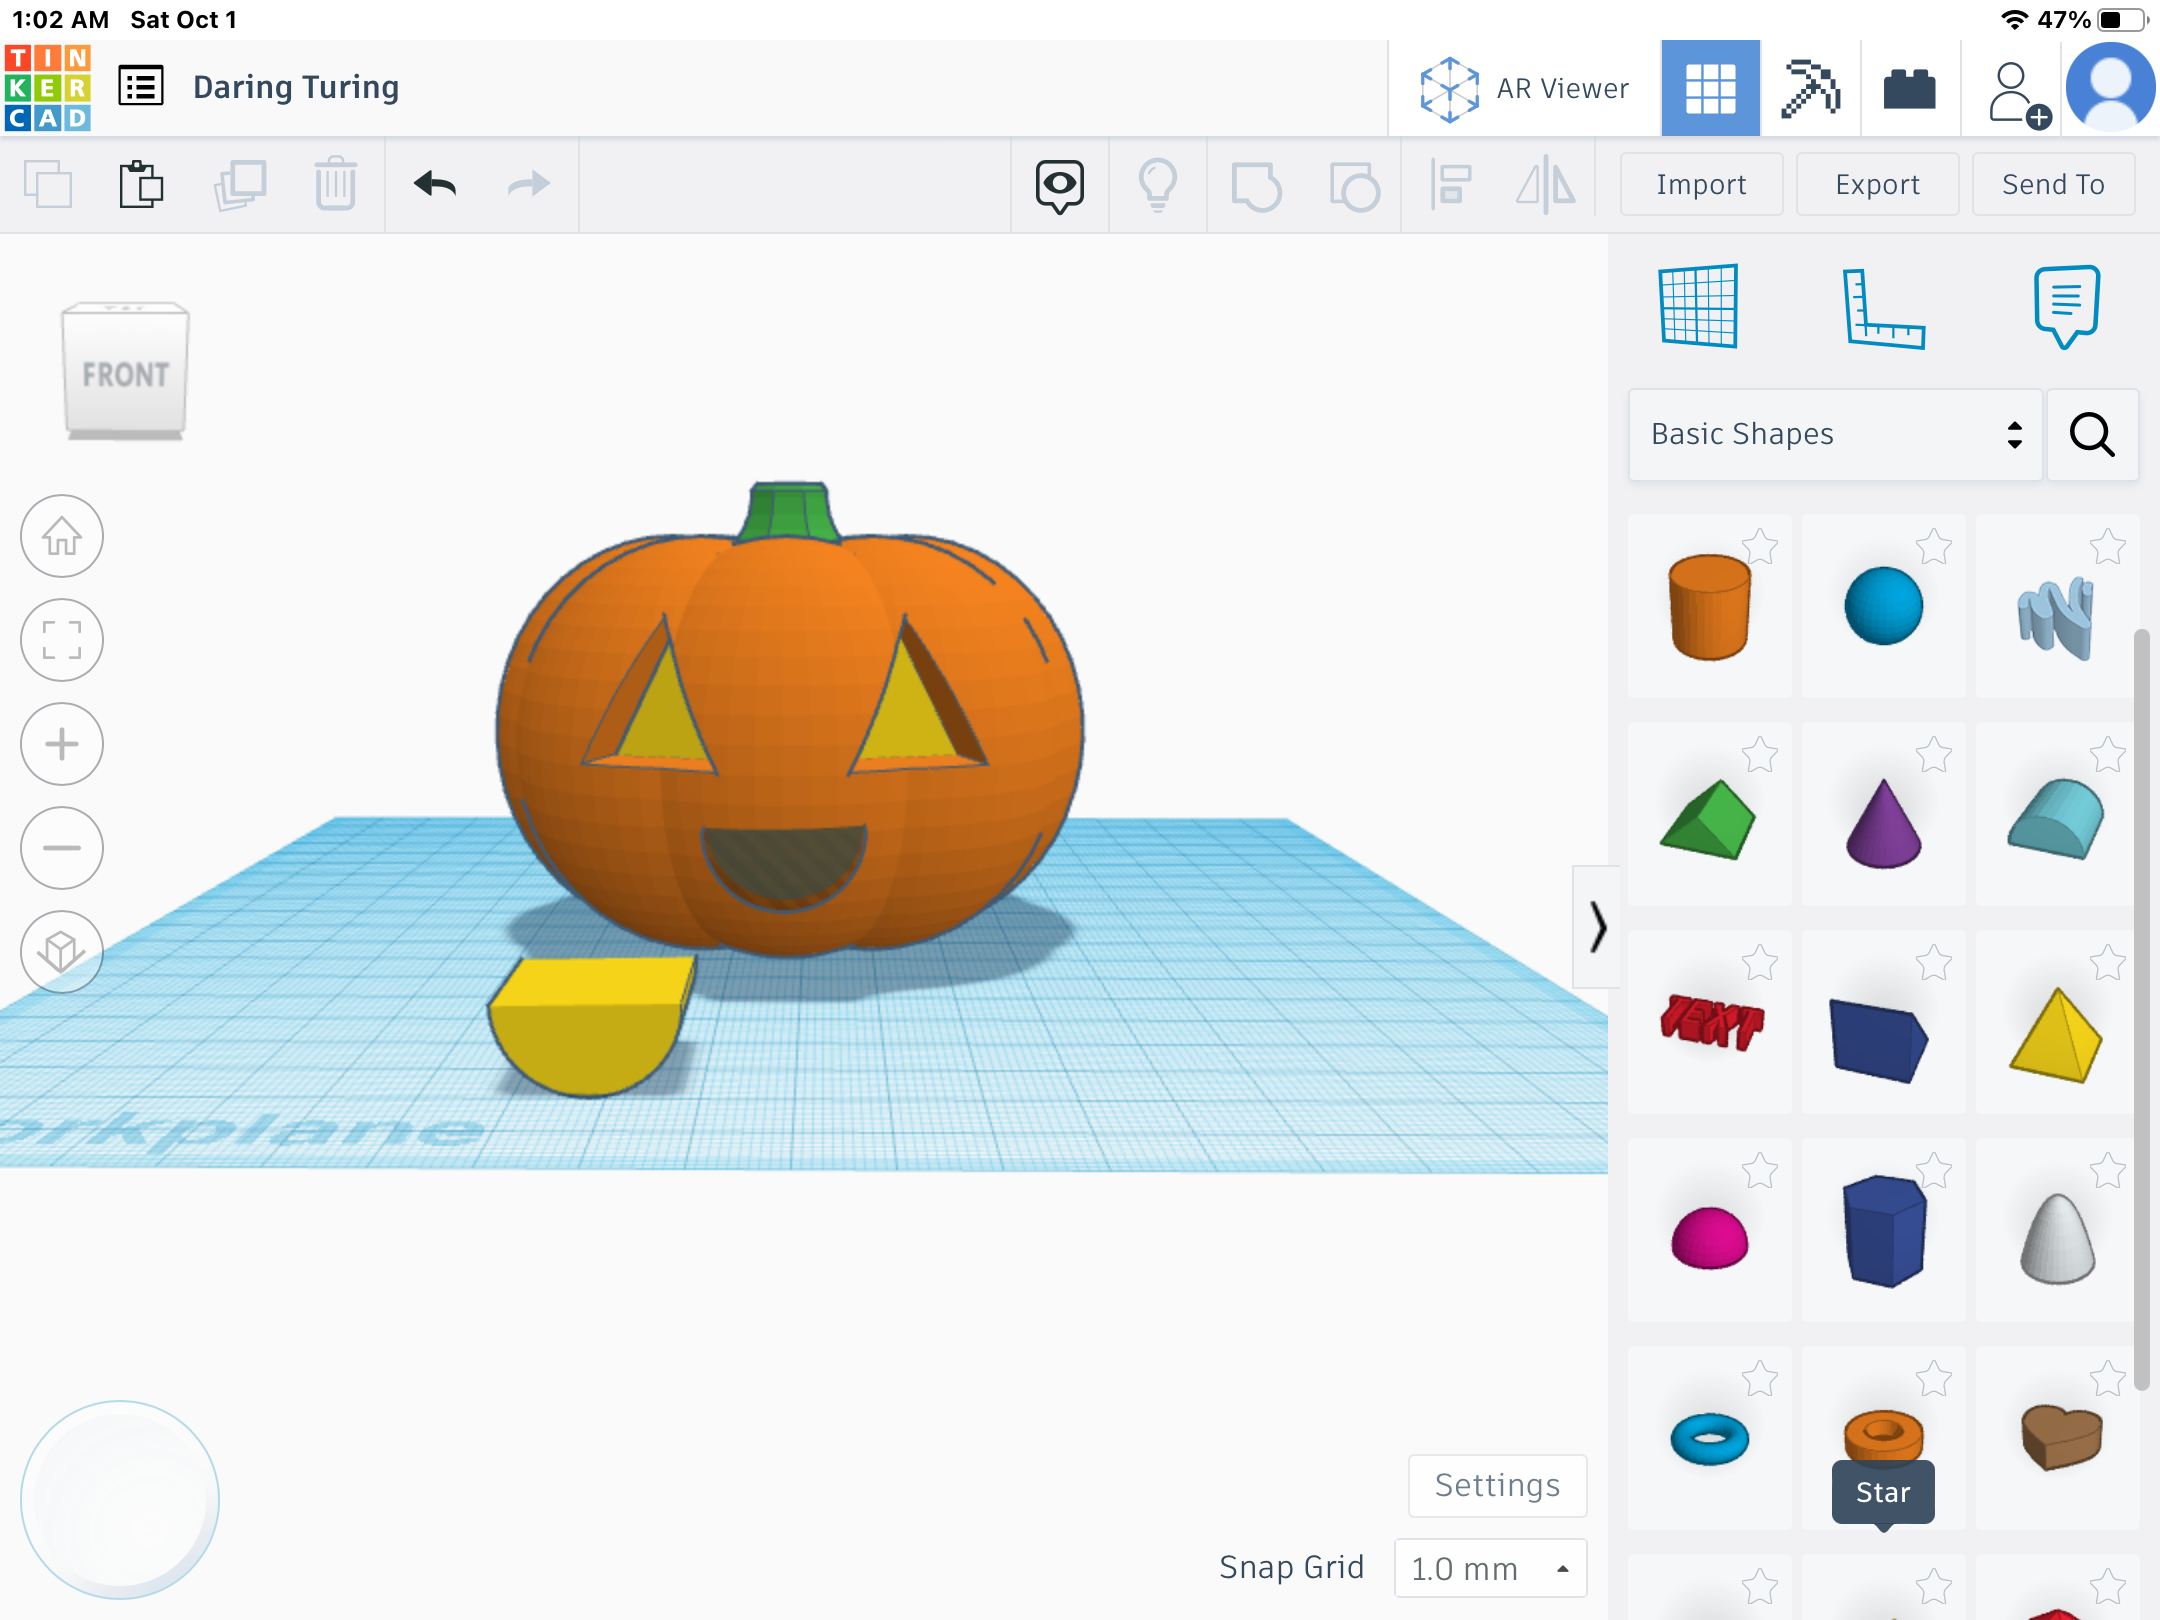The height and width of the screenshot is (1620, 2160).
Task: Search shapes with the magnifier icon
Action: pyautogui.click(x=2092, y=434)
